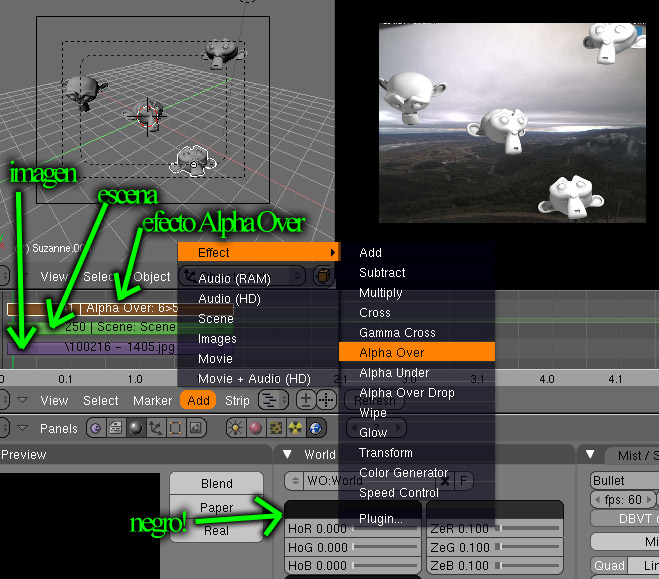
Task: Adjust the HoB horizon blue slider
Action: coord(352,566)
